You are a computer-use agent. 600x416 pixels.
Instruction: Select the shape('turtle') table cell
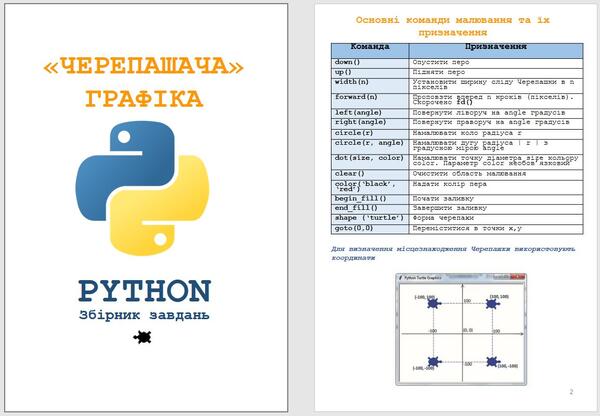[370, 219]
